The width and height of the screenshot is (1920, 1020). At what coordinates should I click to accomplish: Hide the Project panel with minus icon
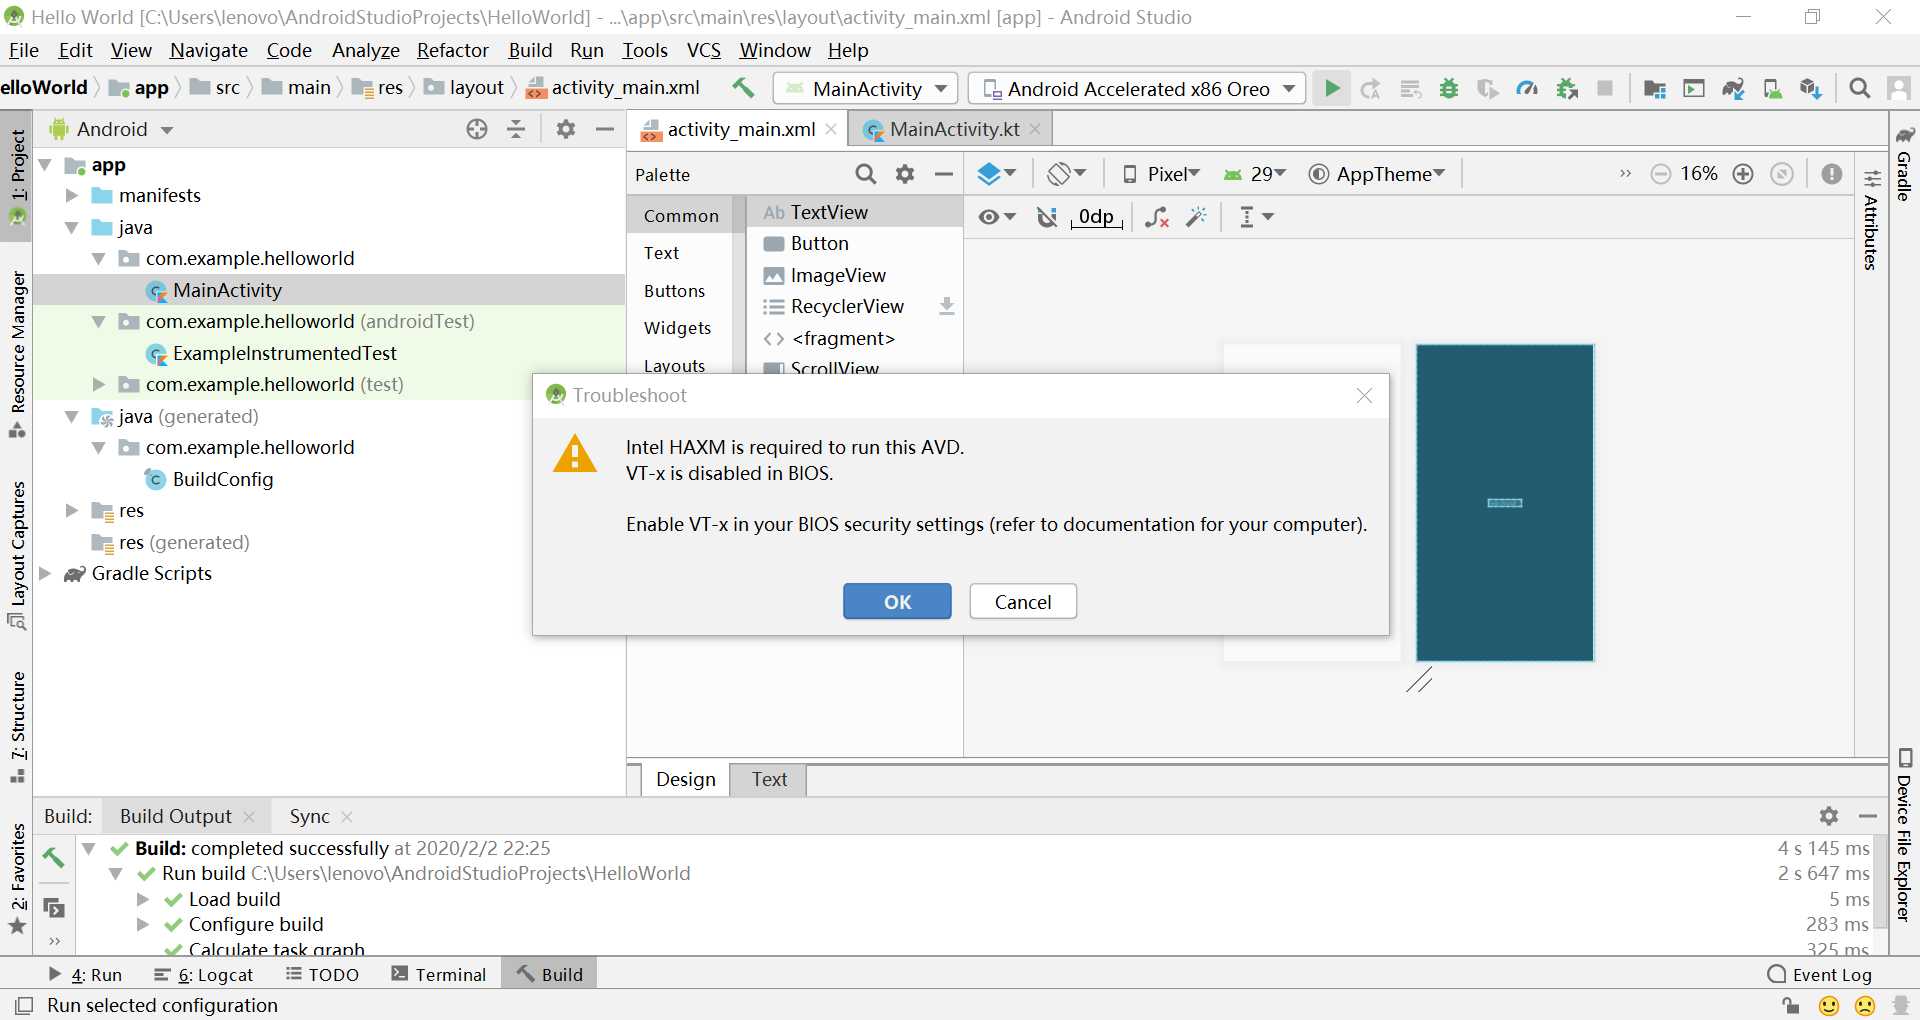point(605,129)
